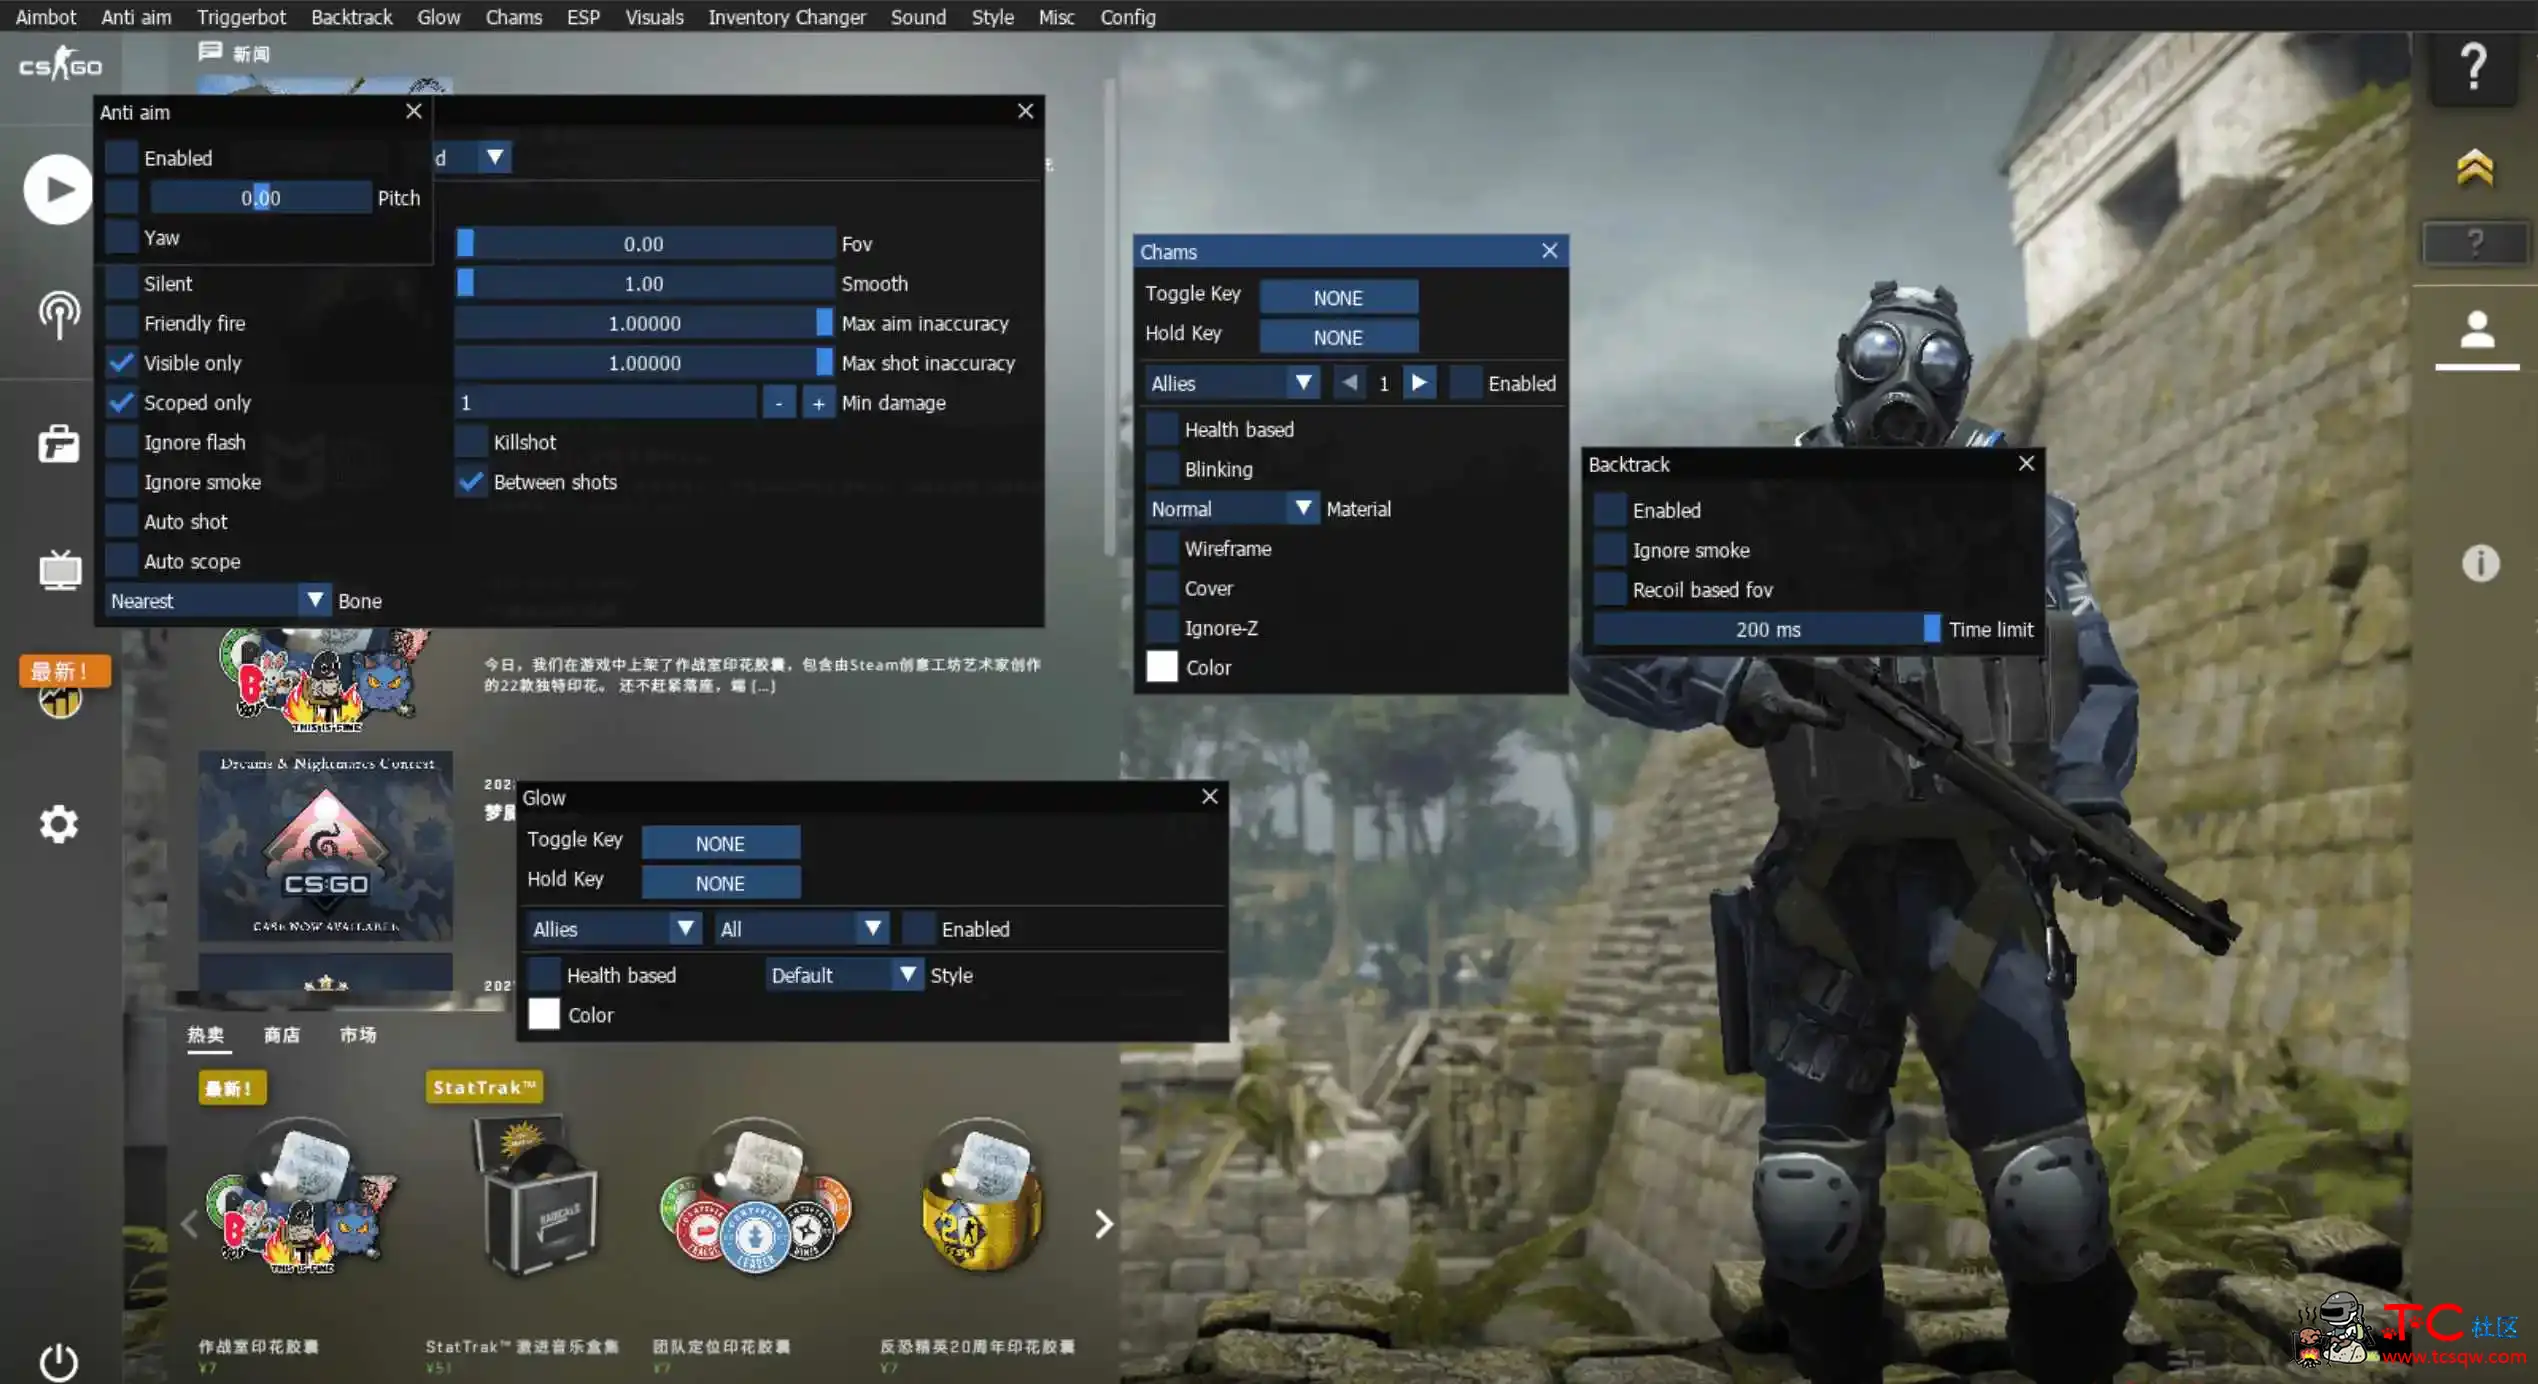This screenshot has height=1384, width=2538.
Task: Expand the Nearest hitbox dropdown
Action: [314, 598]
